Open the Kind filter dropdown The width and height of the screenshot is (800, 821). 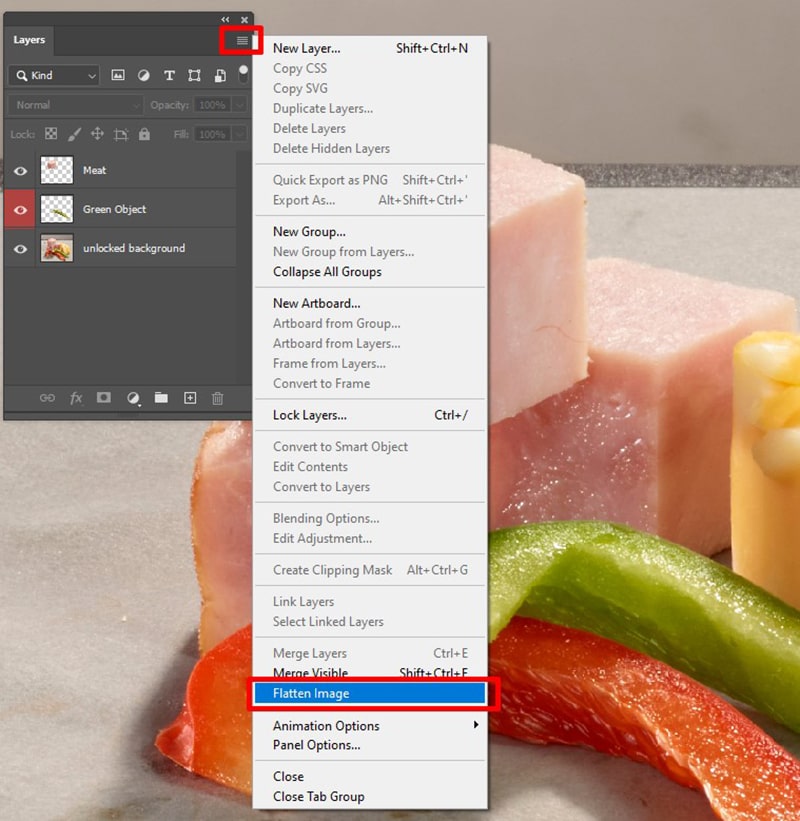[53, 75]
